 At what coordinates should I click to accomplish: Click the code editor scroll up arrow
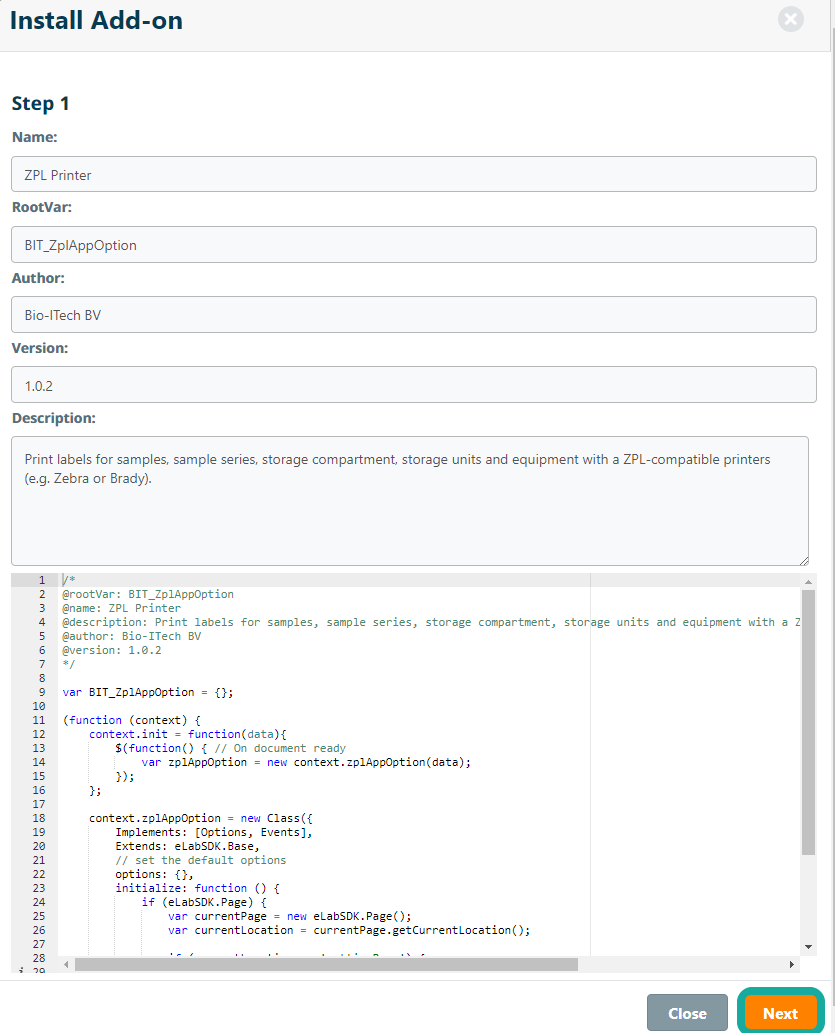click(x=808, y=581)
